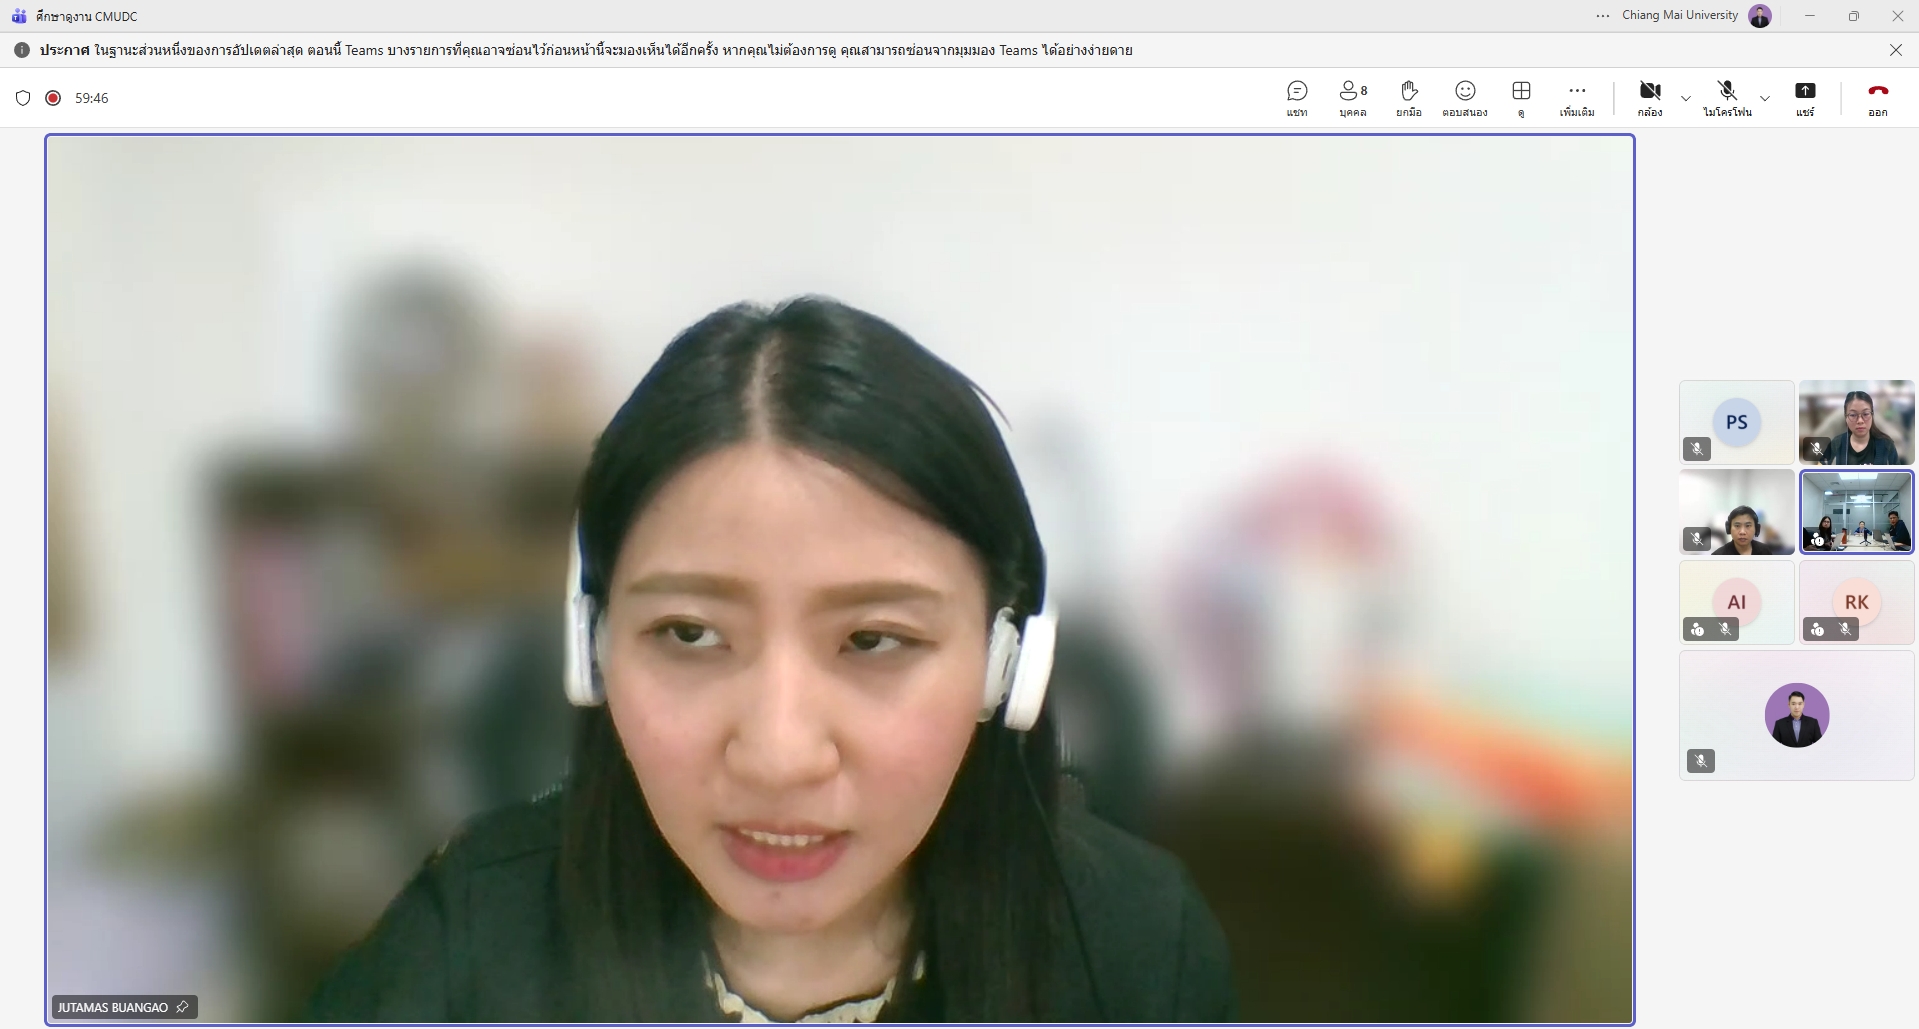Open the meeting chat panel
Image resolution: width=1919 pixels, height=1029 pixels.
1297,98
